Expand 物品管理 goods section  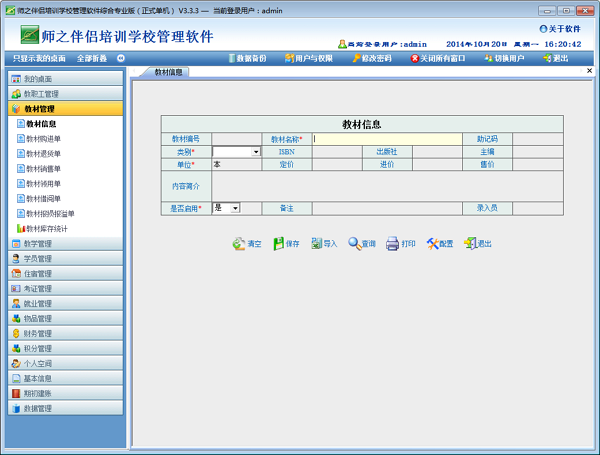[x=65, y=318]
